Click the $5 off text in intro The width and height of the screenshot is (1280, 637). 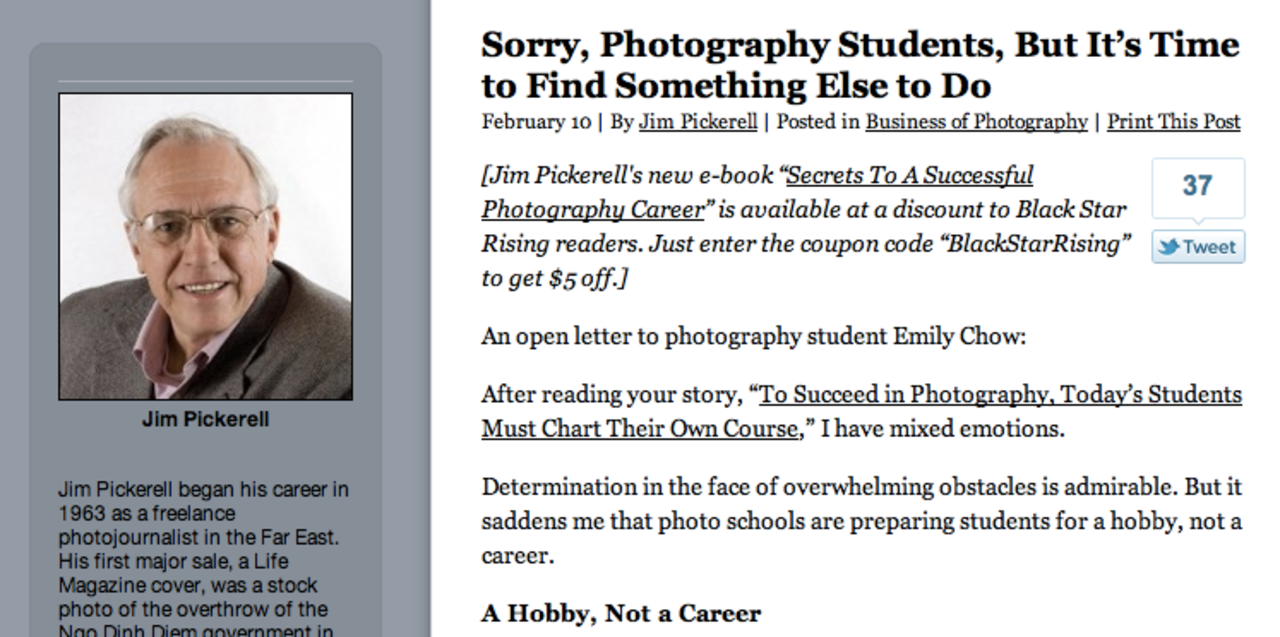click(x=581, y=279)
